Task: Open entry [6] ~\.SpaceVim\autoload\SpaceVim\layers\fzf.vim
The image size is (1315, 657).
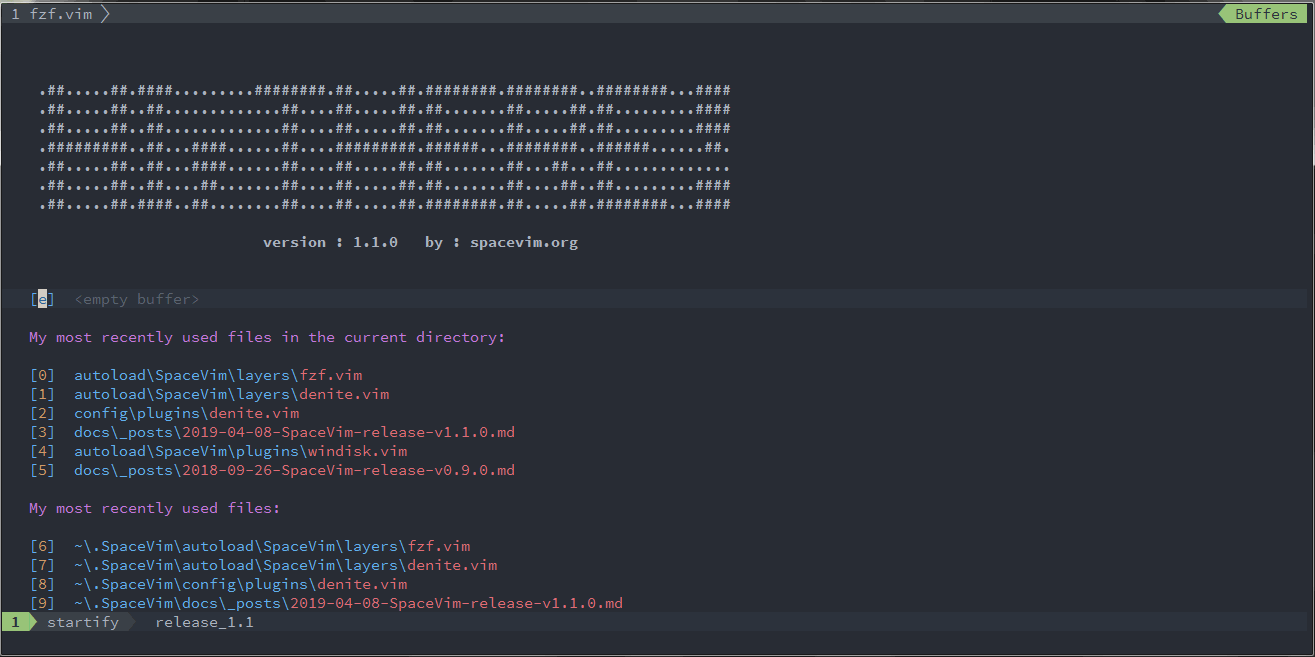Action: point(250,546)
